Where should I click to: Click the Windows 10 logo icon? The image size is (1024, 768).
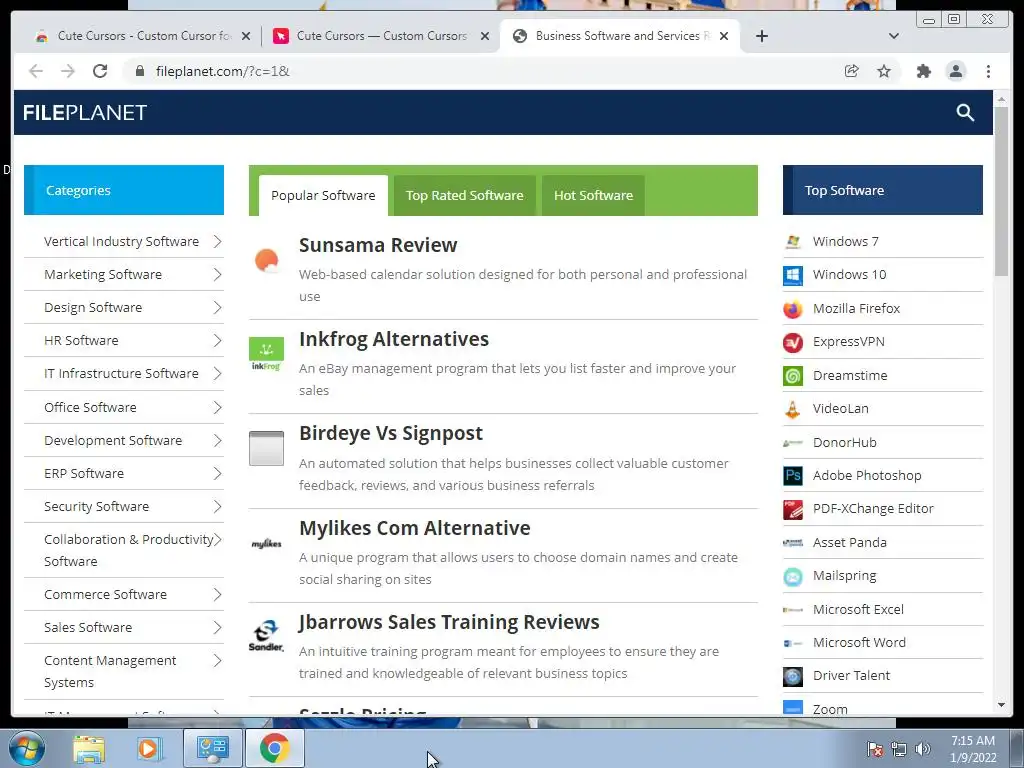[793, 275]
